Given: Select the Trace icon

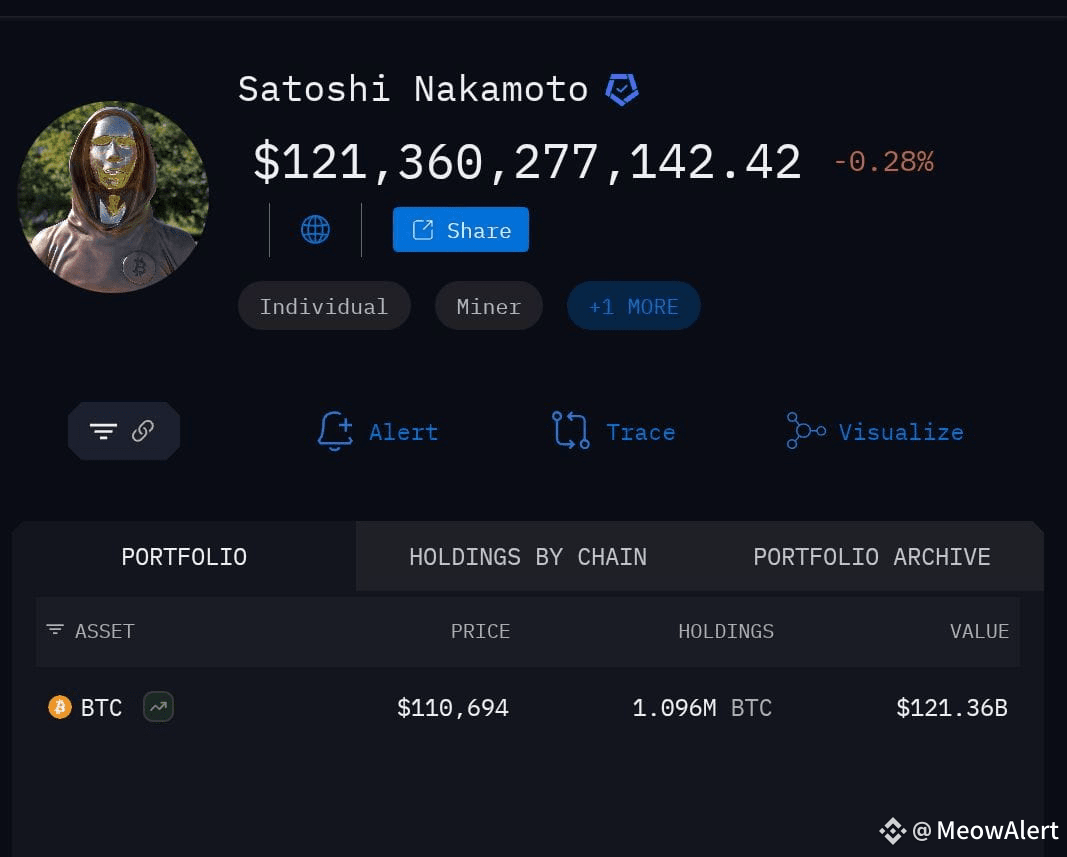Looking at the screenshot, I should click(x=570, y=431).
